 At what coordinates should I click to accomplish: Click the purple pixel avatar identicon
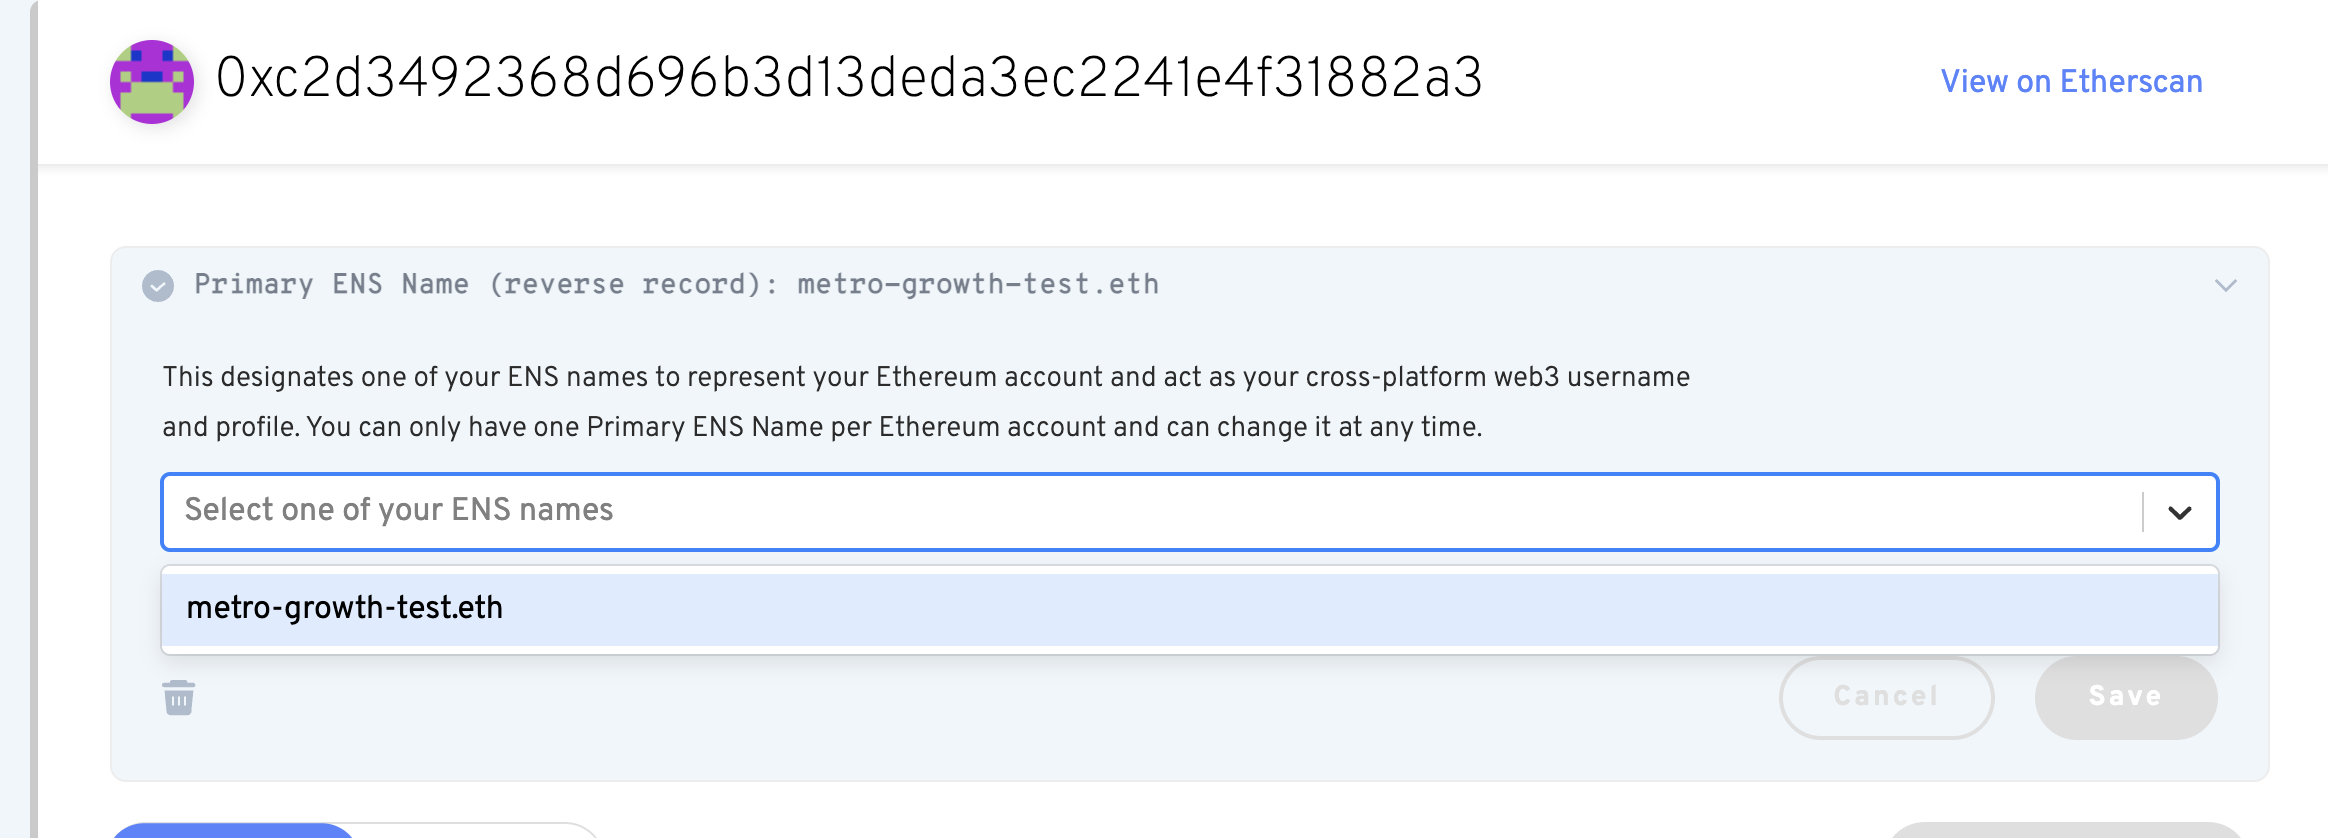[x=152, y=82]
